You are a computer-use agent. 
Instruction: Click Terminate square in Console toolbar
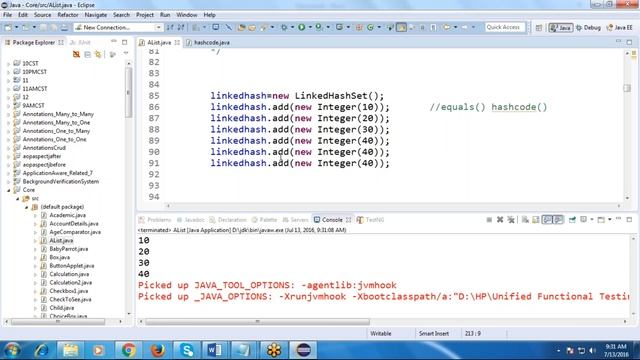(x=489, y=220)
